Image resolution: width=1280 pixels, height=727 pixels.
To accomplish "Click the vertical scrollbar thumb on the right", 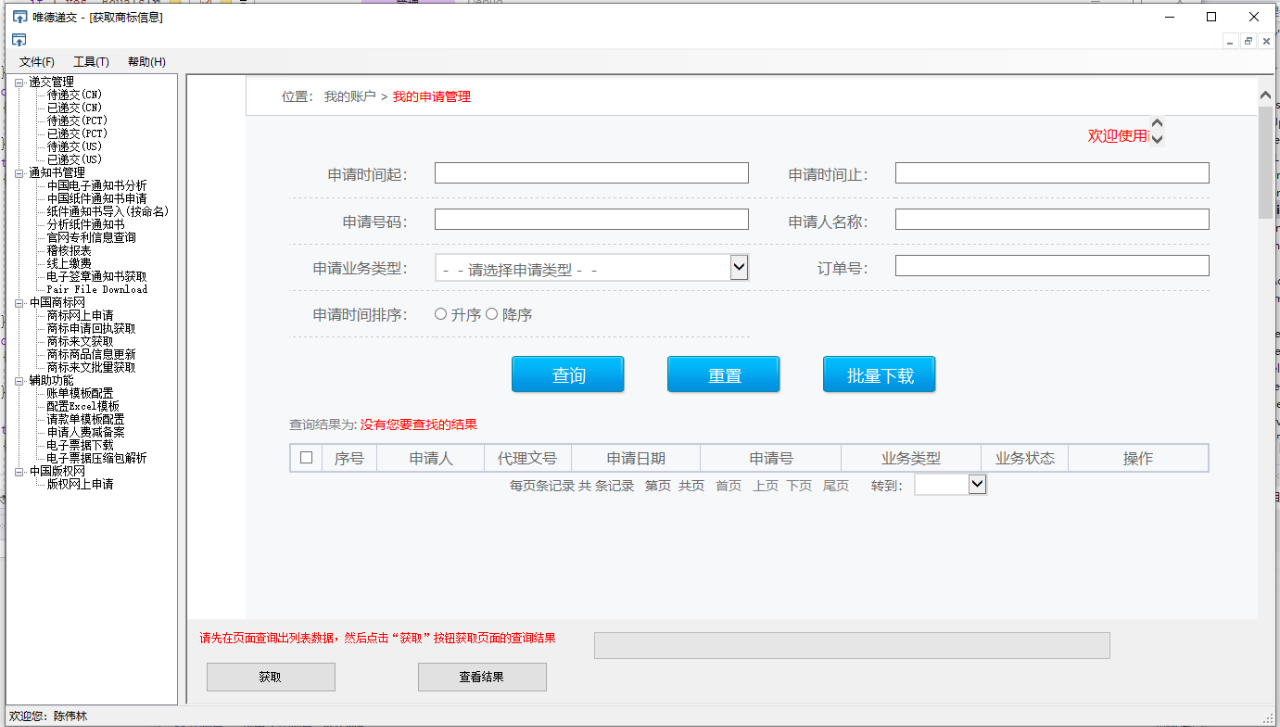I will click(x=1266, y=162).
